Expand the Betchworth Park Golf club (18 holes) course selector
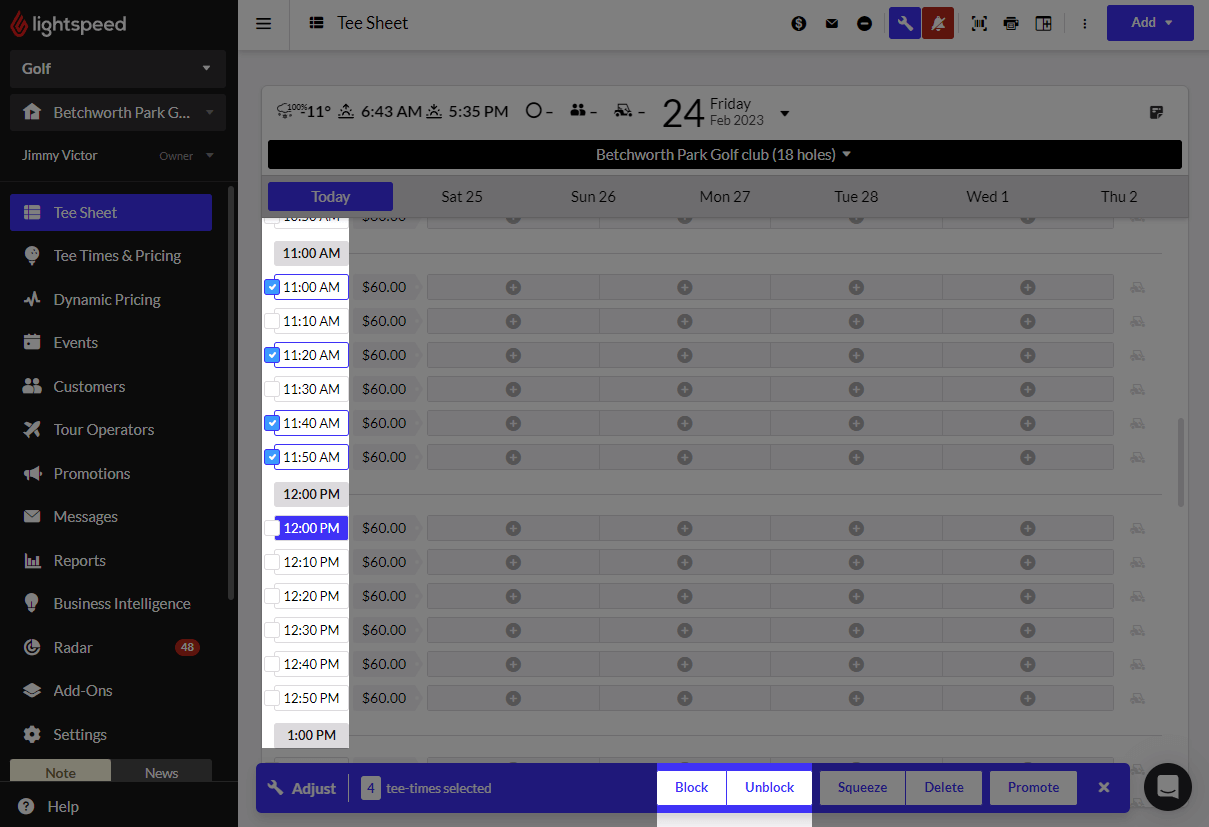The image size is (1209, 827). point(725,154)
